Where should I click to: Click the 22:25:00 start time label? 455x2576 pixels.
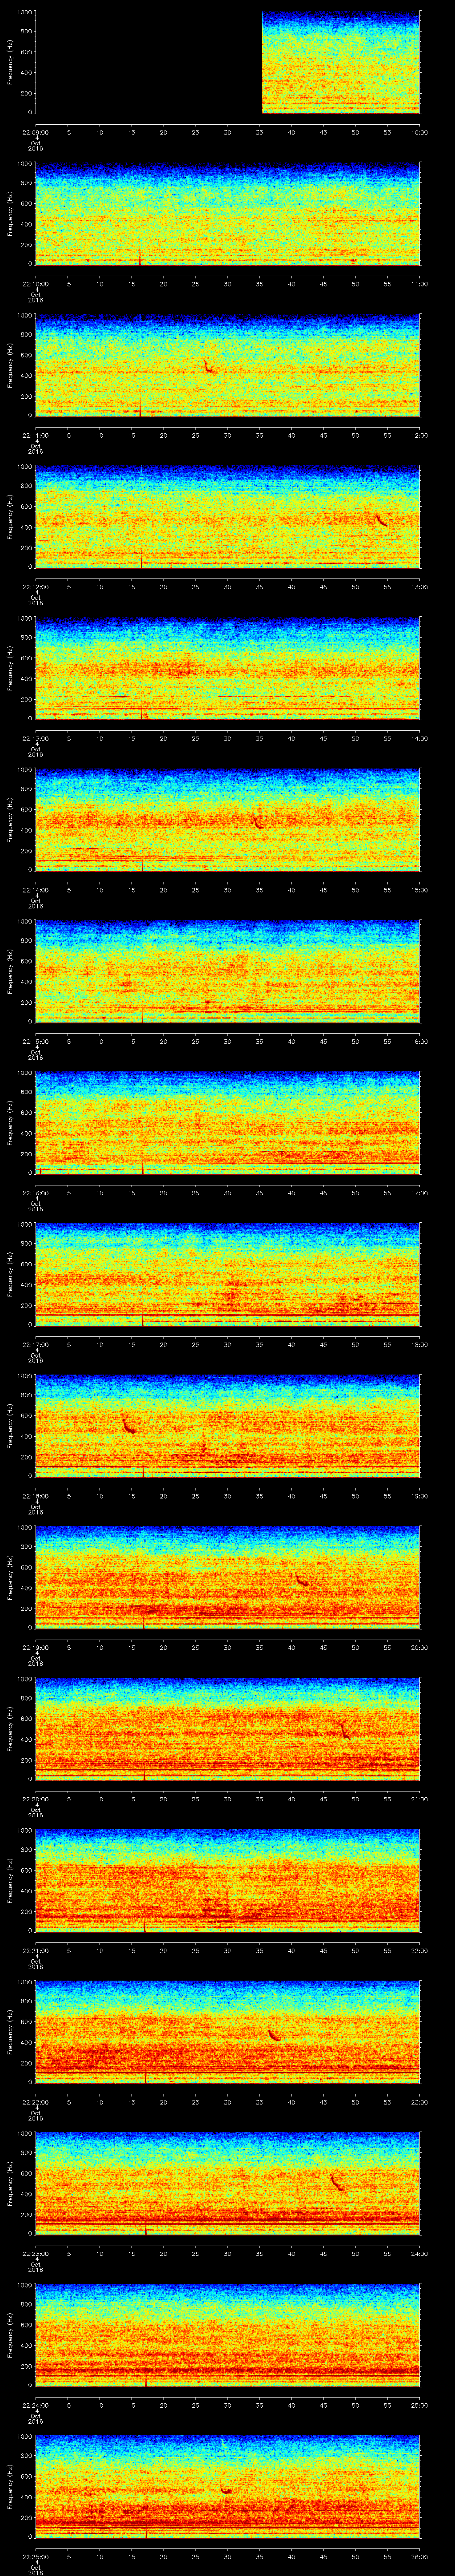click(36, 2557)
